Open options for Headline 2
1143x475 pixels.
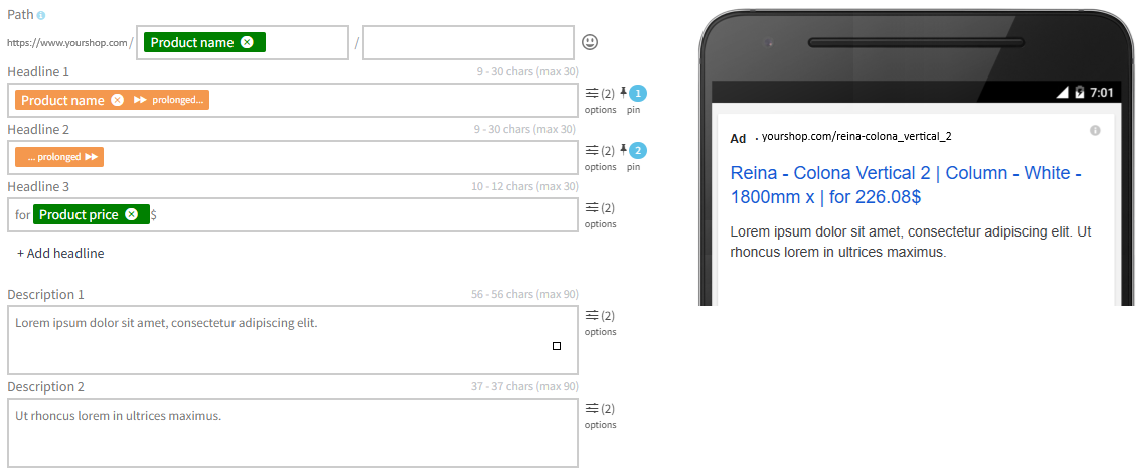click(x=601, y=157)
